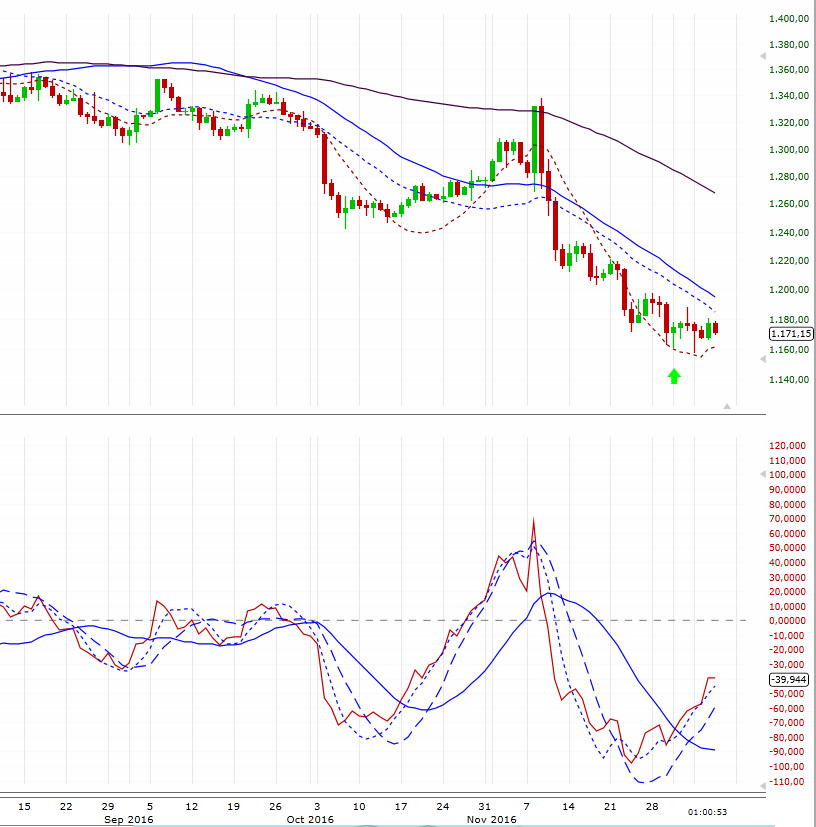Select the current price label 1.171,15

pyautogui.click(x=790, y=334)
